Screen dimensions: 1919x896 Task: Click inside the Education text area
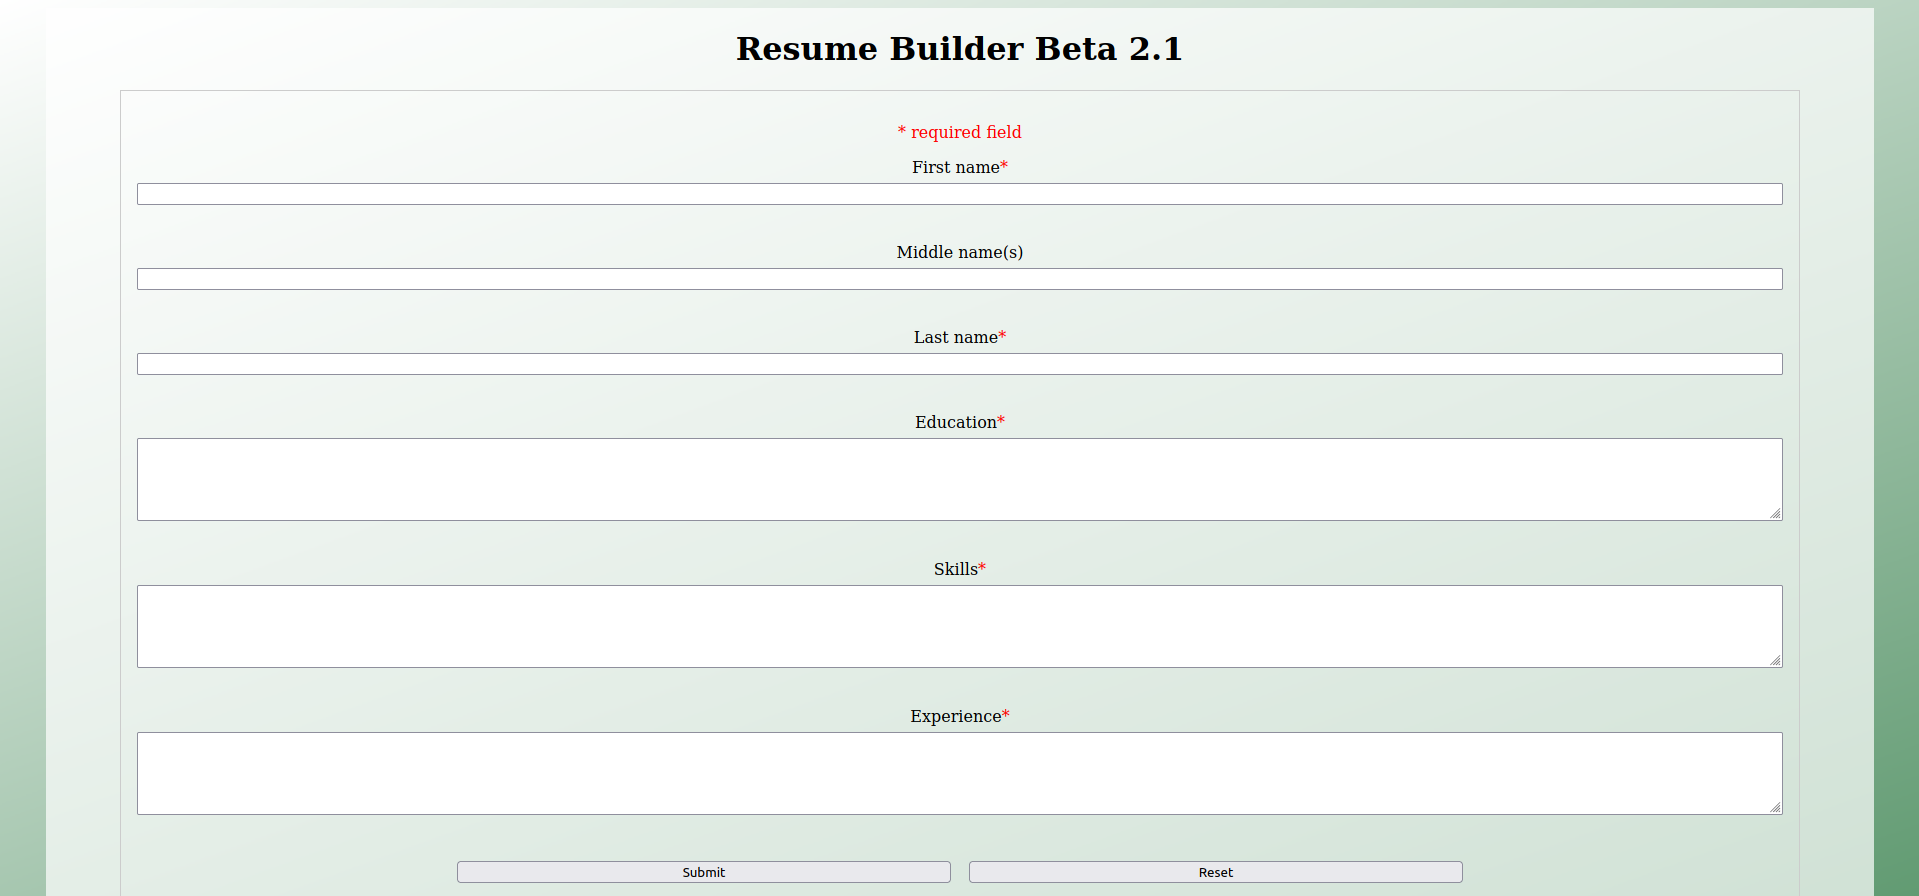959,479
